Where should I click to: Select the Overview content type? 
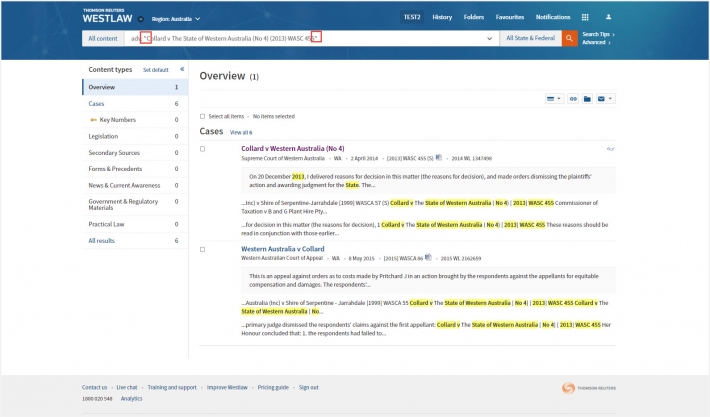[135, 87]
